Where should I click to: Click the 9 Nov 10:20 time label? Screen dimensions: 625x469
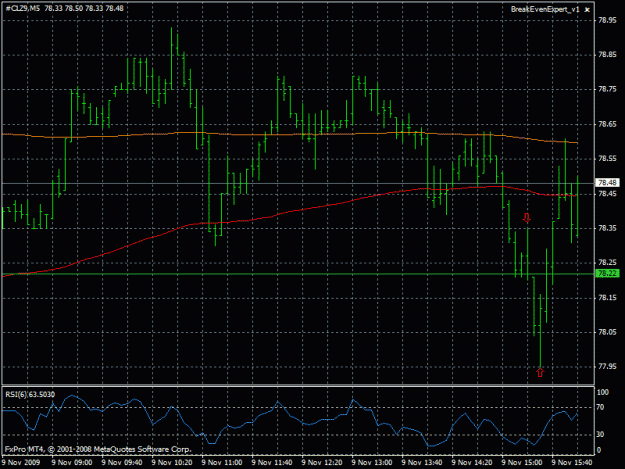point(172,462)
